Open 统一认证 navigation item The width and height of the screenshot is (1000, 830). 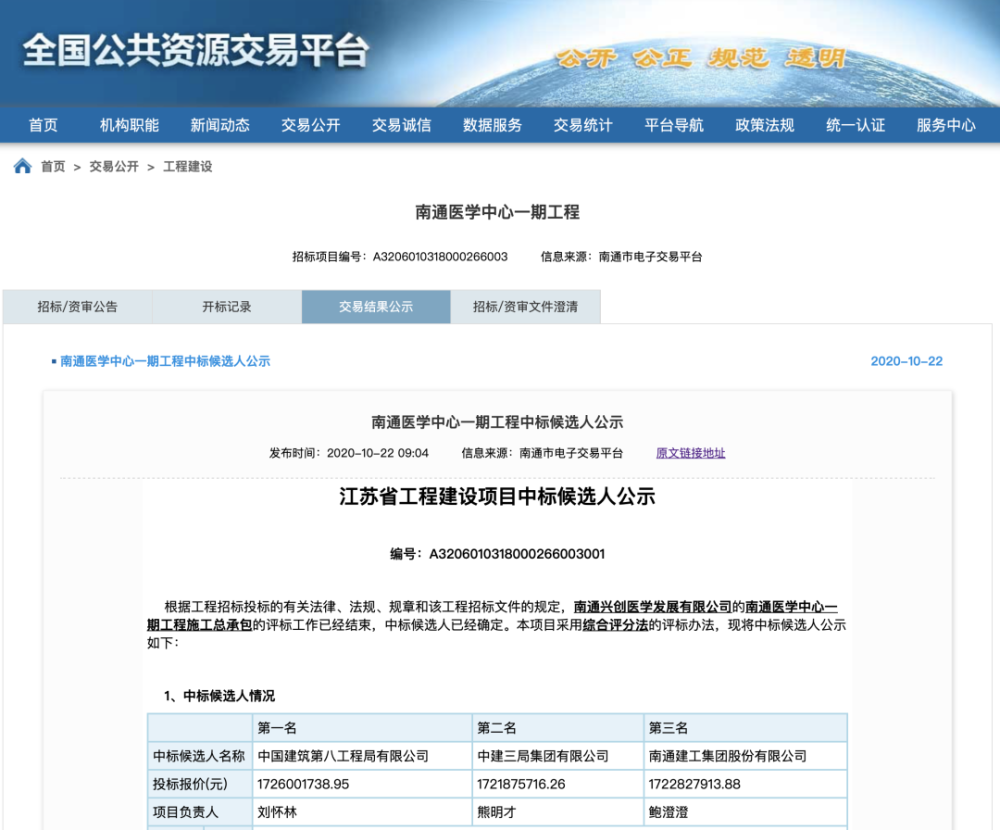coord(855,125)
